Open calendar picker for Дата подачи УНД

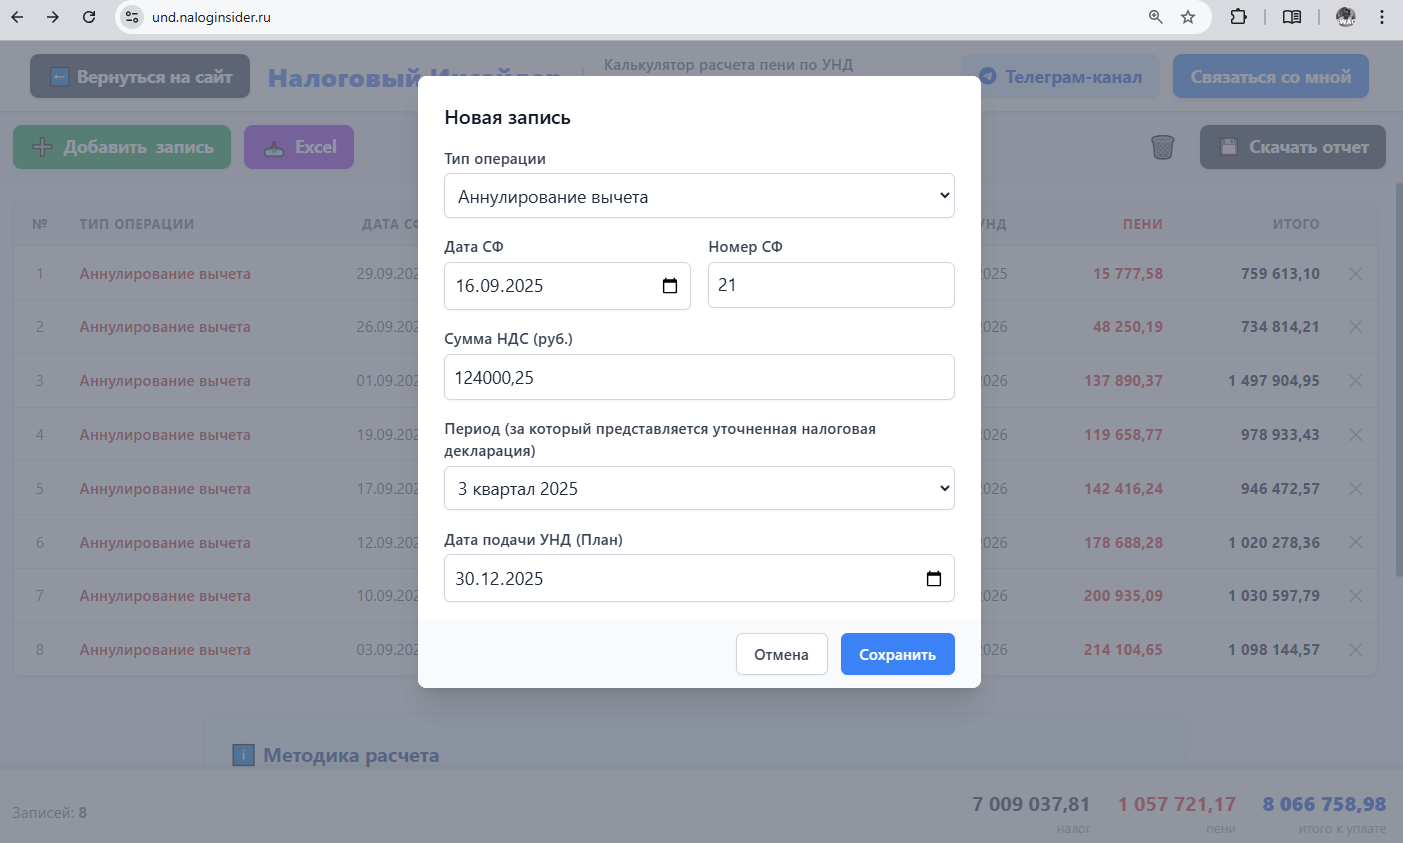(934, 579)
